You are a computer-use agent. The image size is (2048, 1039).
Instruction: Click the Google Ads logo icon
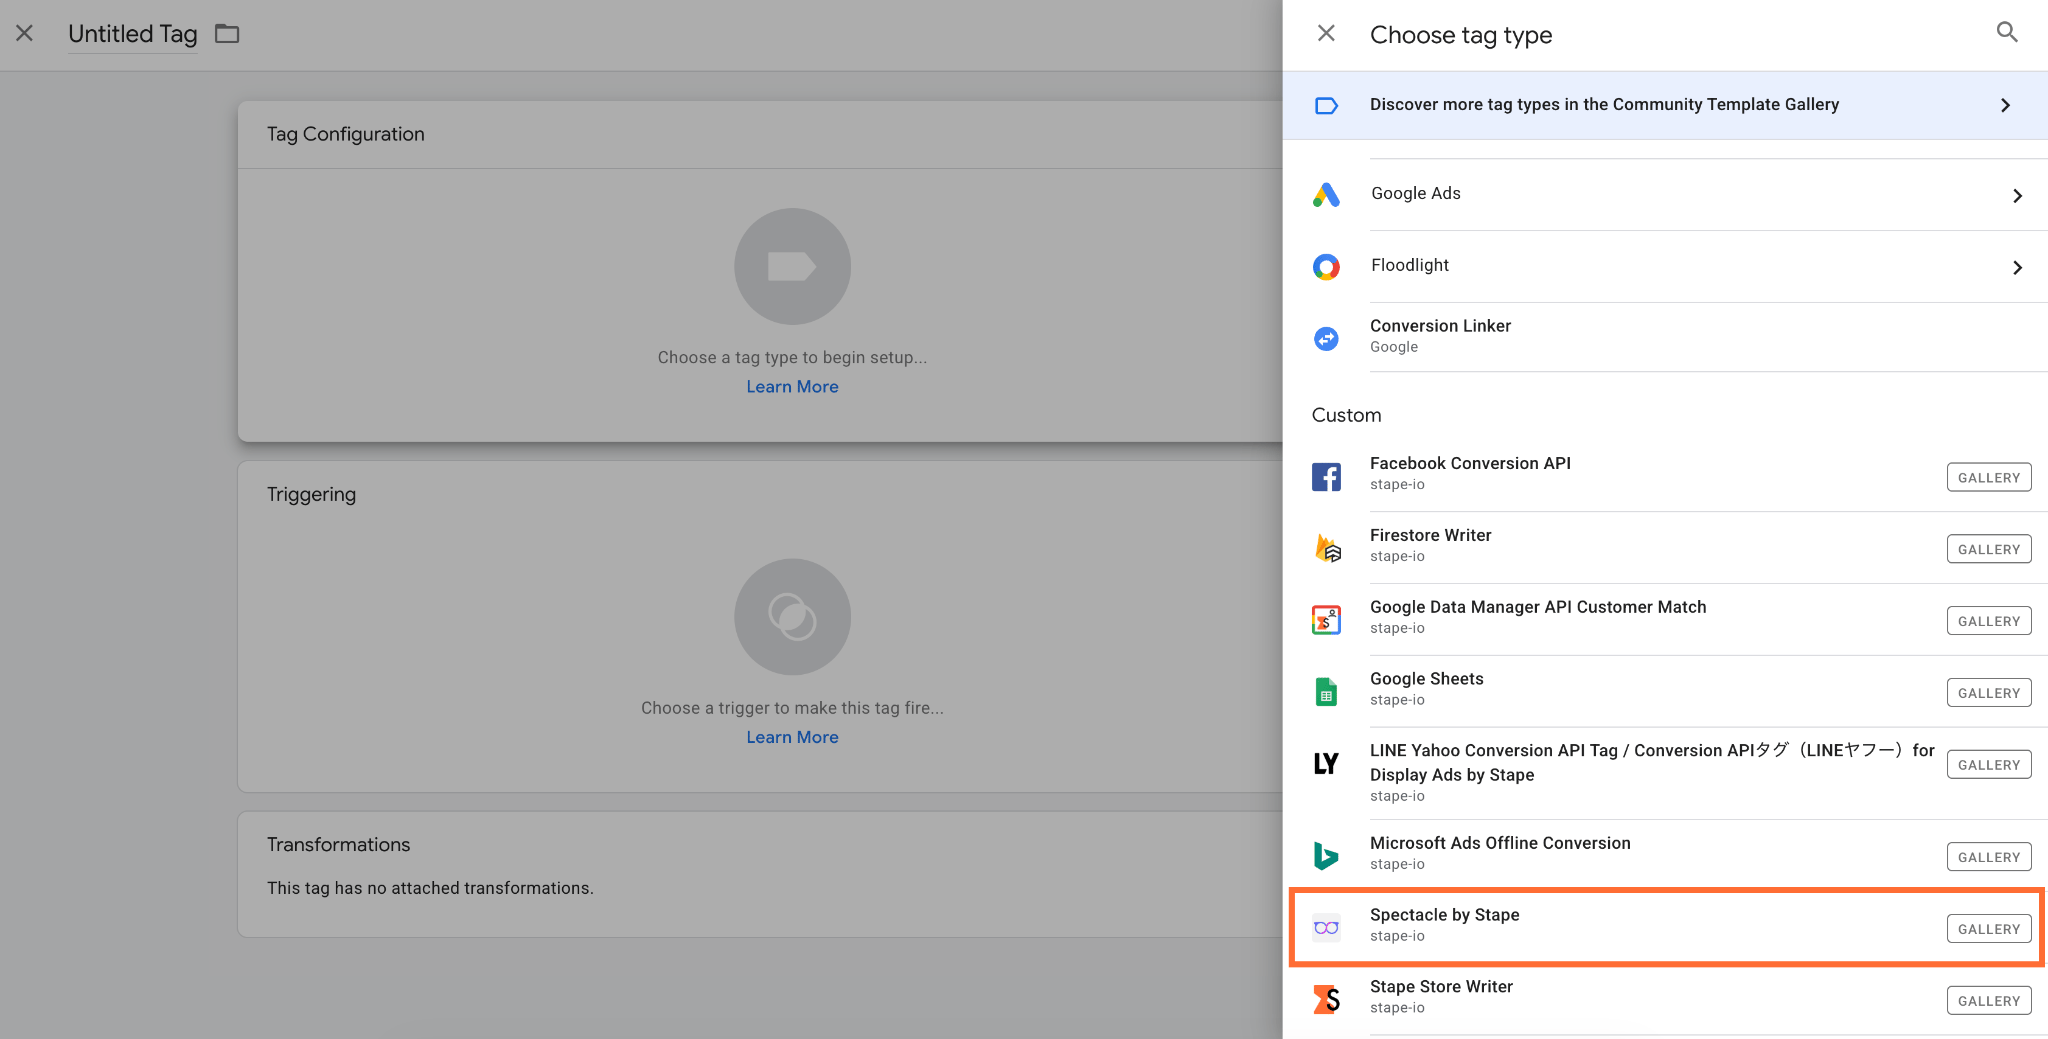pyautogui.click(x=1326, y=194)
